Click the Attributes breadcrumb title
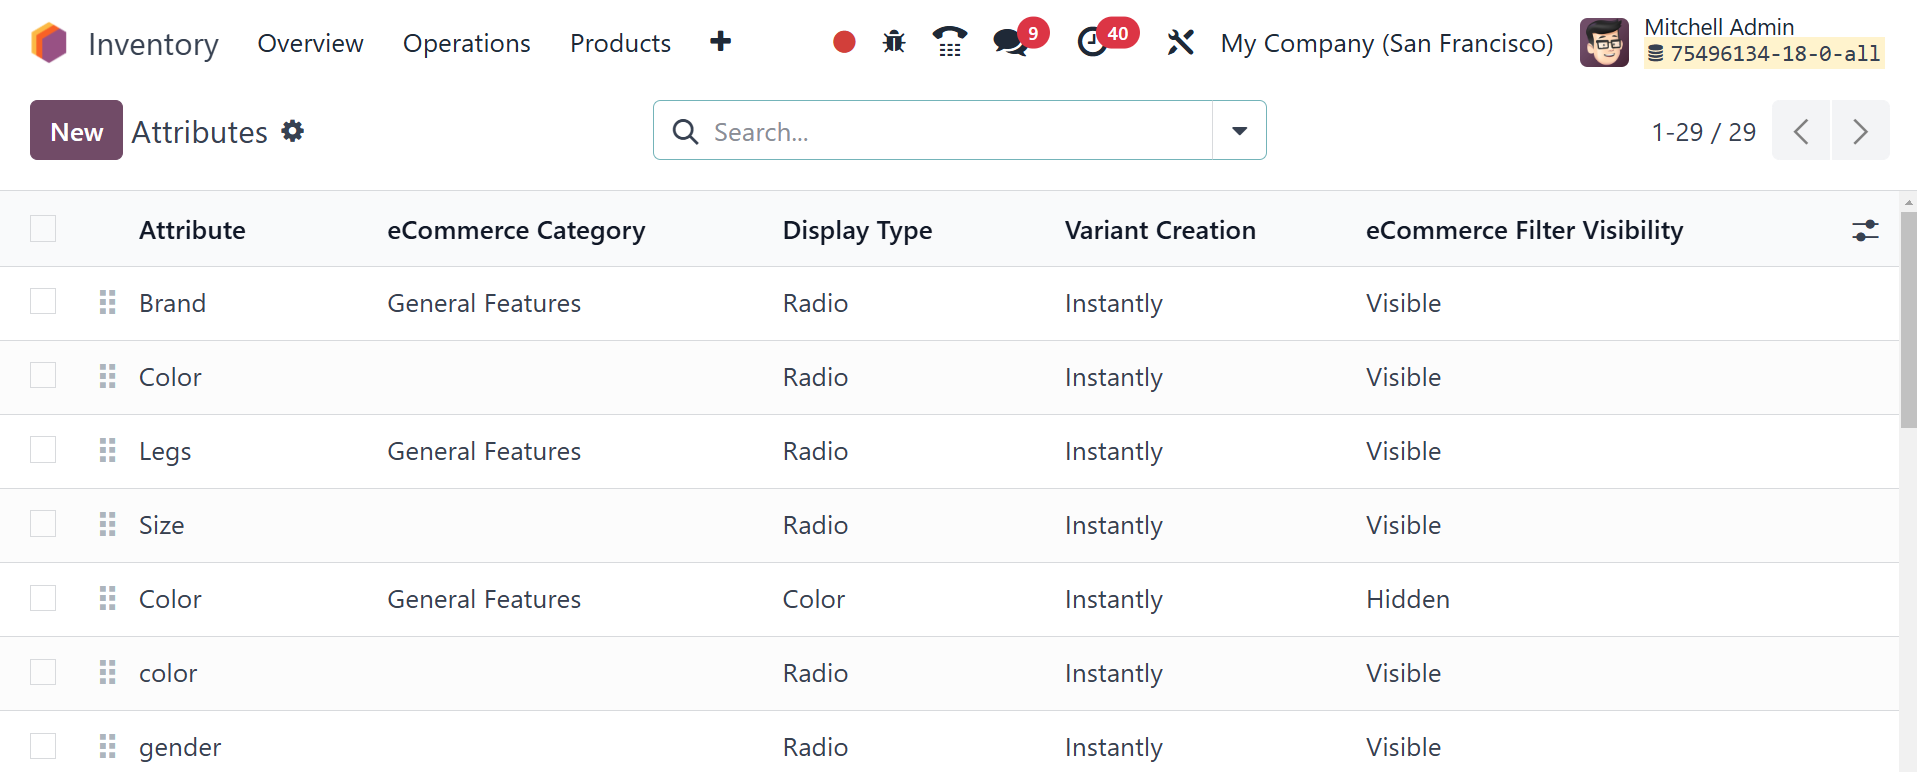Screen dimensions: 1917x772 tap(199, 132)
